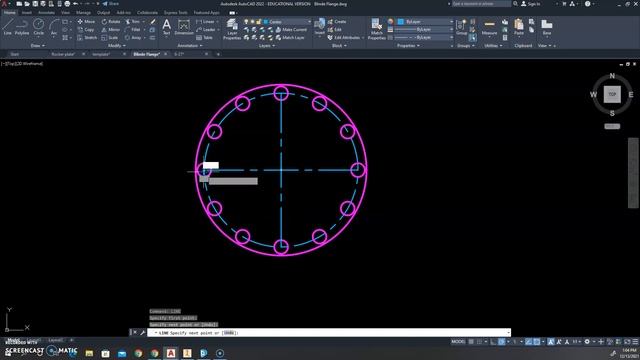
Task: Click Create block button
Action: pyautogui.click(x=337, y=21)
